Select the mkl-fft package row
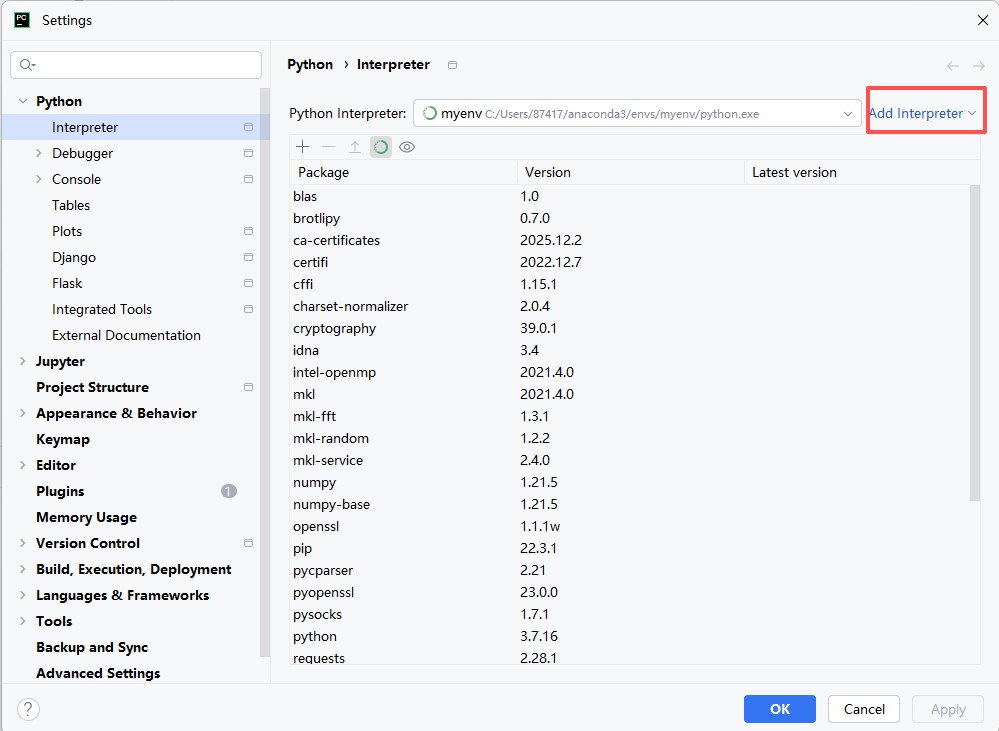The image size is (999, 731). click(629, 416)
